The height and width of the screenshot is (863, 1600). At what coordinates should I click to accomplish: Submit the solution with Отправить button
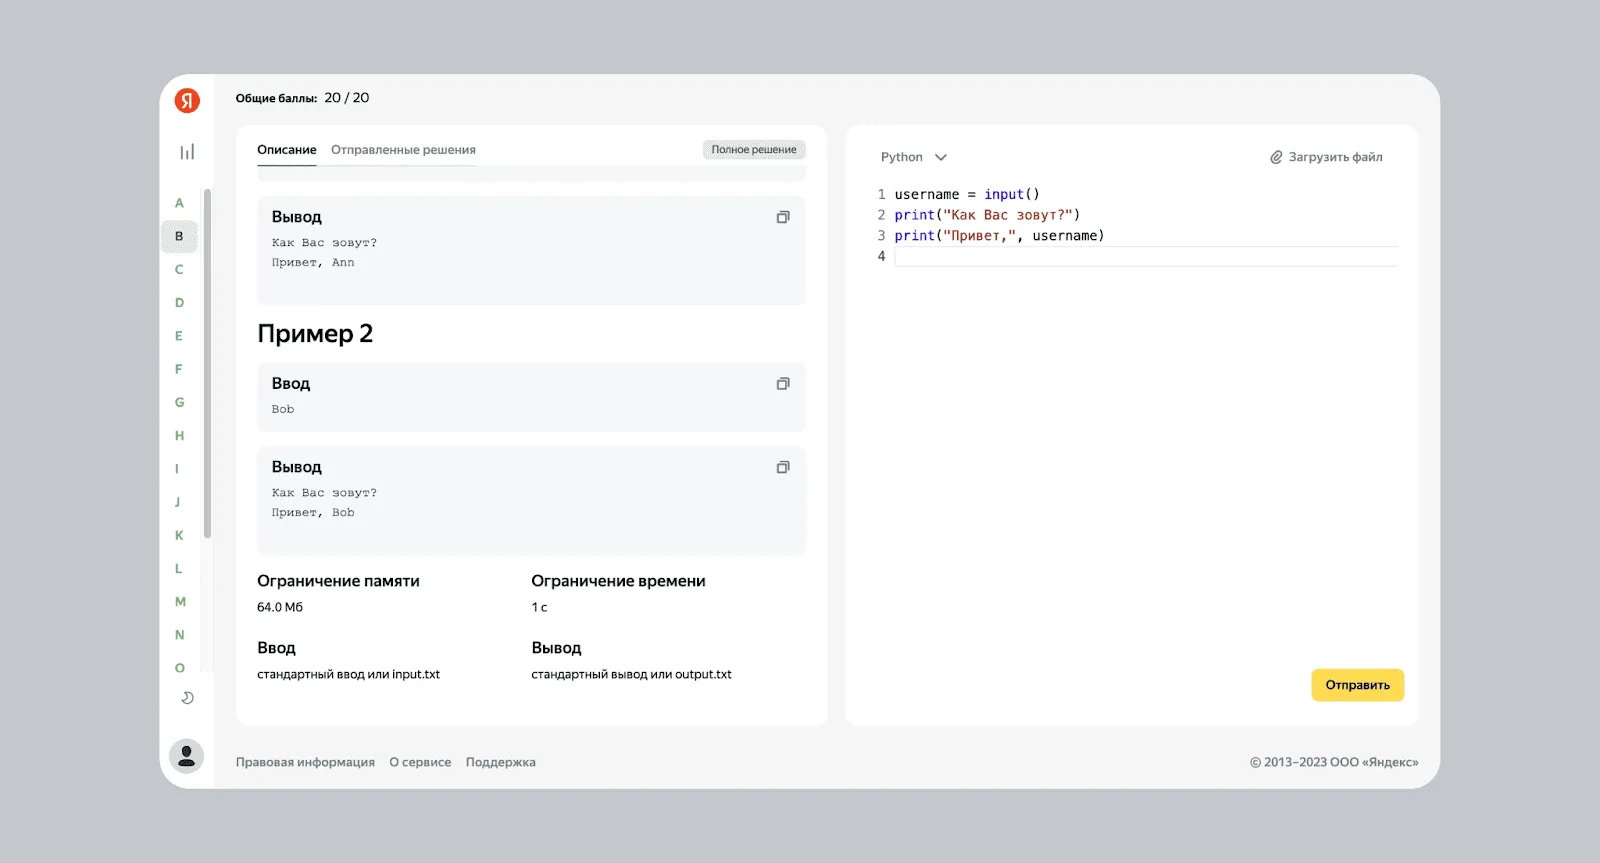1358,685
